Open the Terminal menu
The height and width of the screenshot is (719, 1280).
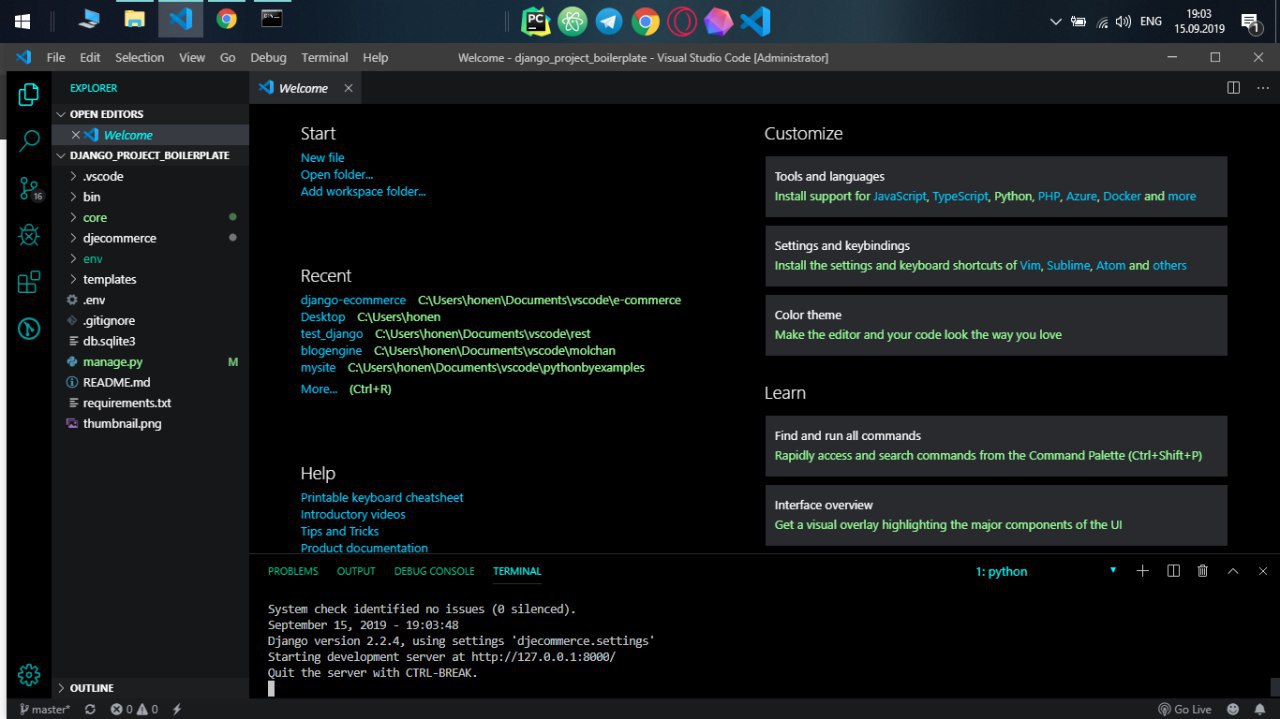click(324, 57)
